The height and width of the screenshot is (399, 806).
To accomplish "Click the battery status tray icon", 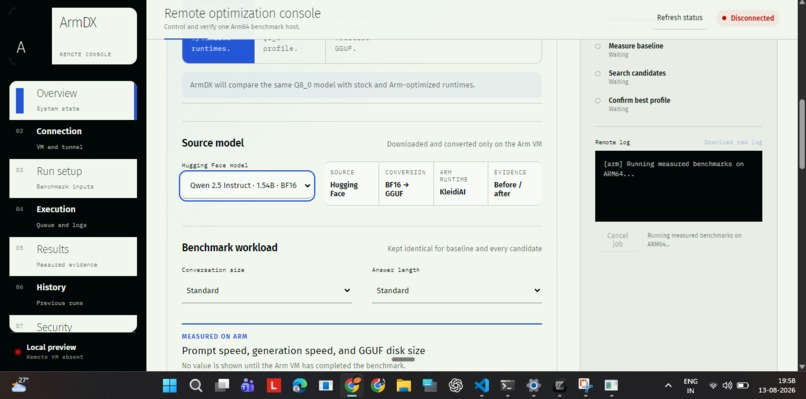I will 742,385.
